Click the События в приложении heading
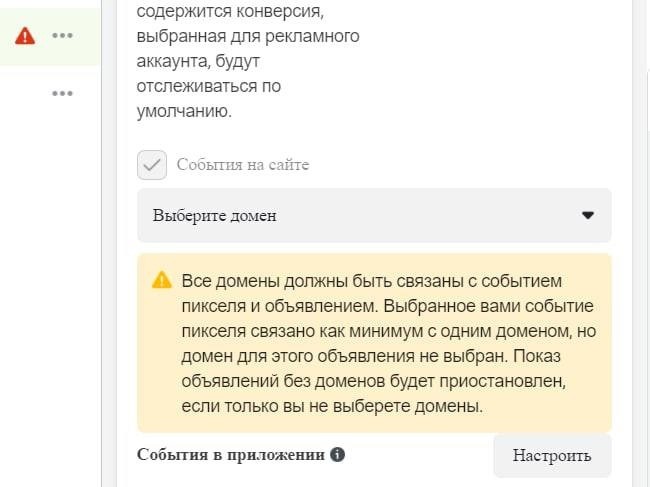 pyautogui.click(x=231, y=455)
